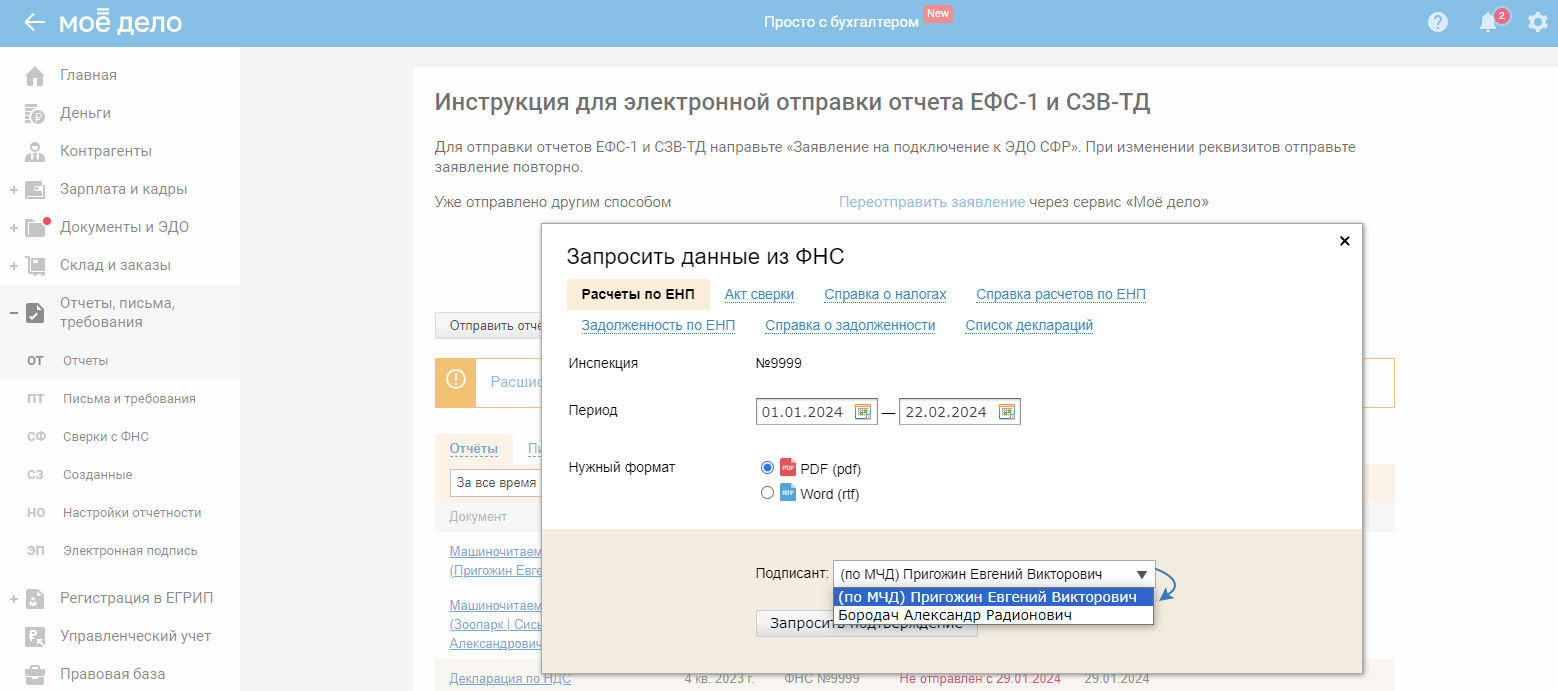Select Word (rtf) format radio button

pyautogui.click(x=768, y=493)
